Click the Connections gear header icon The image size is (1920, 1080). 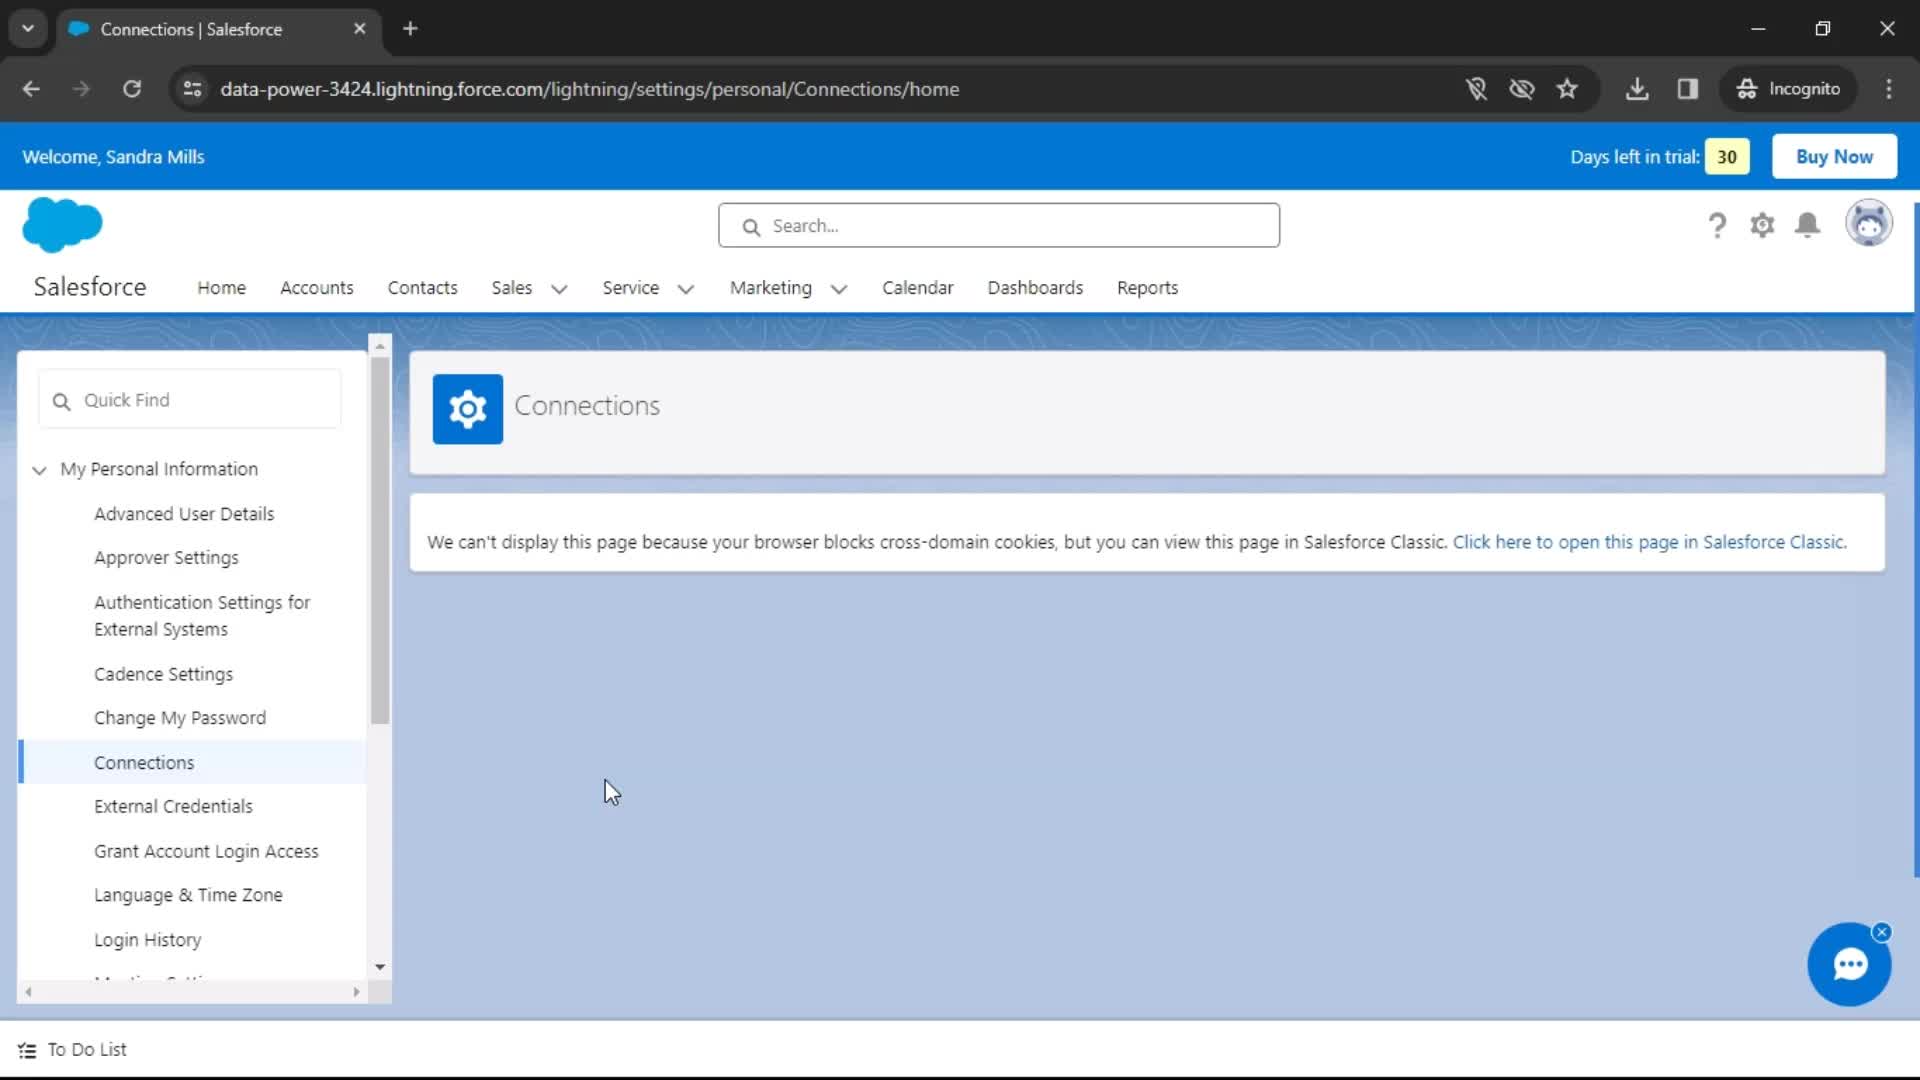pyautogui.click(x=467, y=409)
